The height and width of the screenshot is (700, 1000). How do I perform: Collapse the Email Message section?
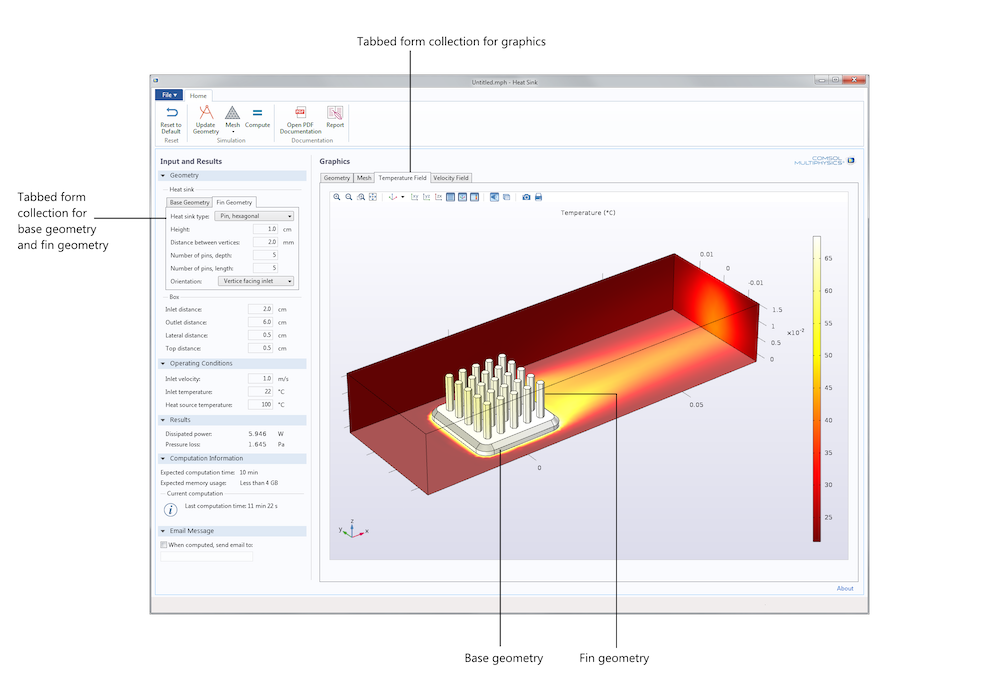[163, 531]
